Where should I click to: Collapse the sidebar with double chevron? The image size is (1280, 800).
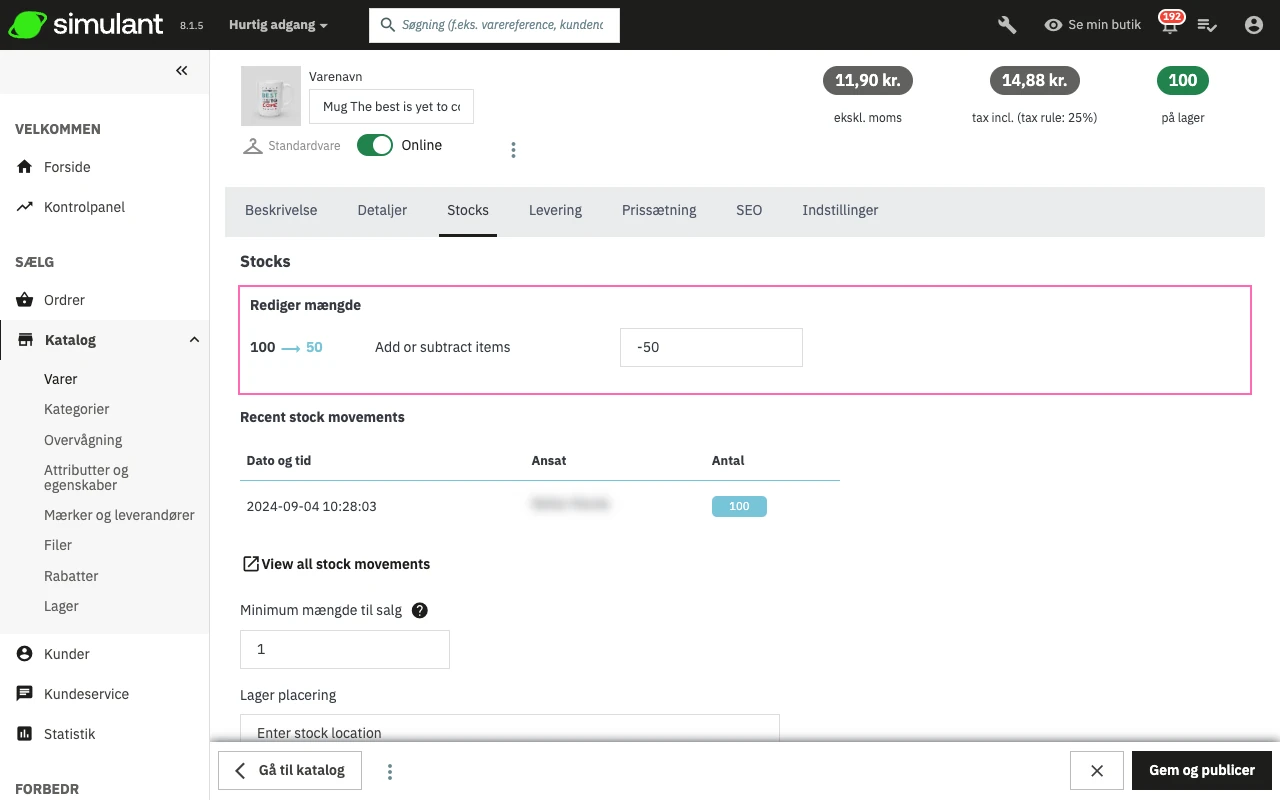click(x=181, y=70)
